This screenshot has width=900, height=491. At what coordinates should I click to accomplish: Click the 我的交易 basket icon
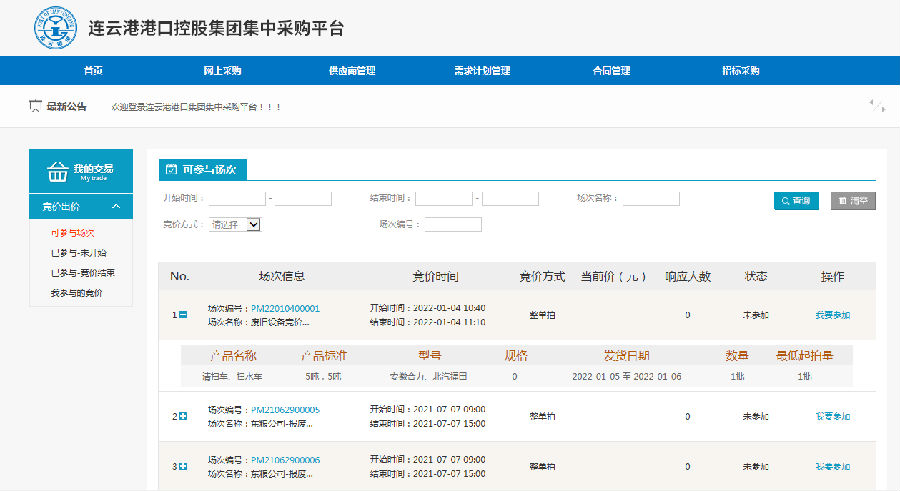[57, 171]
